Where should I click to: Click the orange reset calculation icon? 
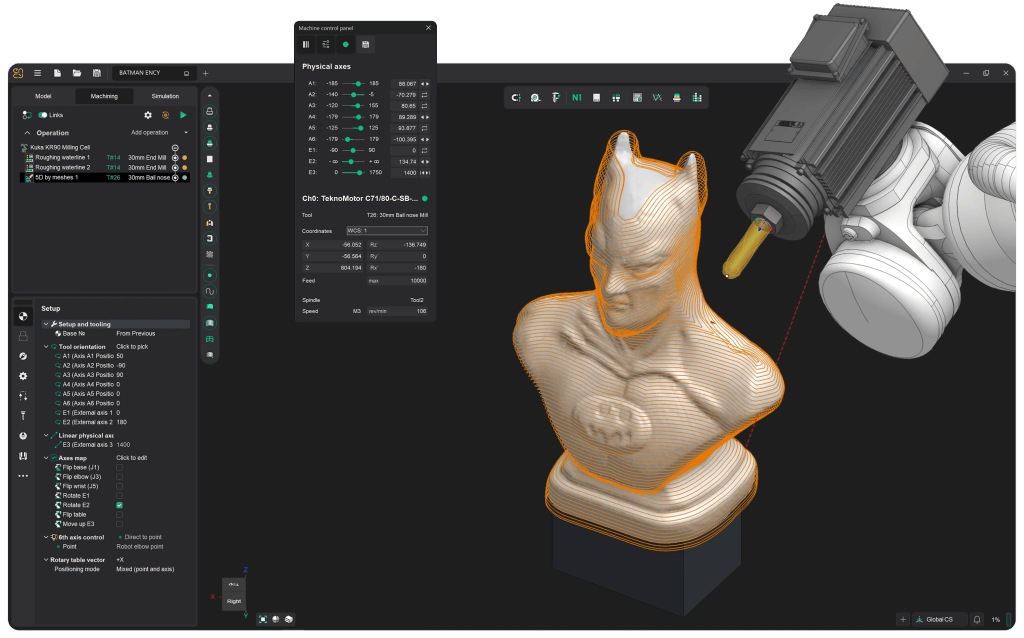[165, 115]
